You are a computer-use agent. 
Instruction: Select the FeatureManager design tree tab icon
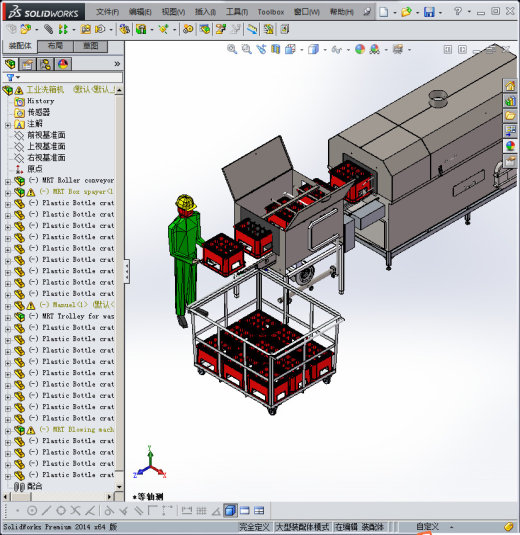pyautogui.click(x=10, y=64)
